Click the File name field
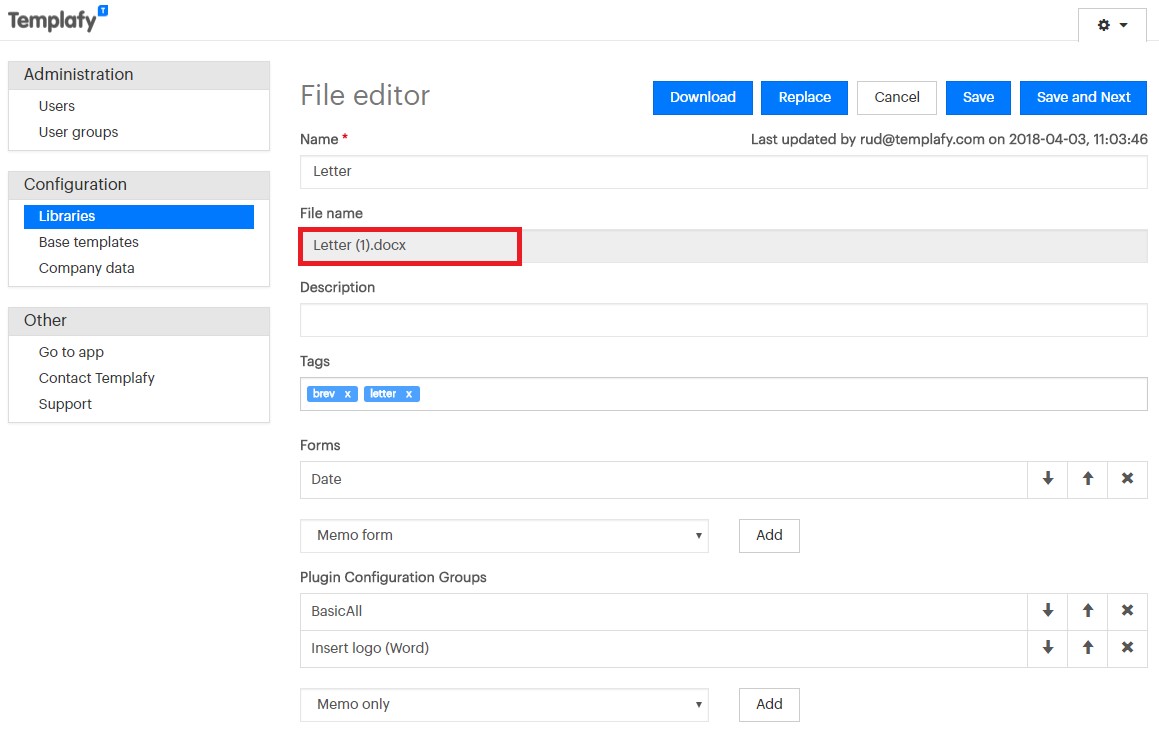 click(724, 246)
